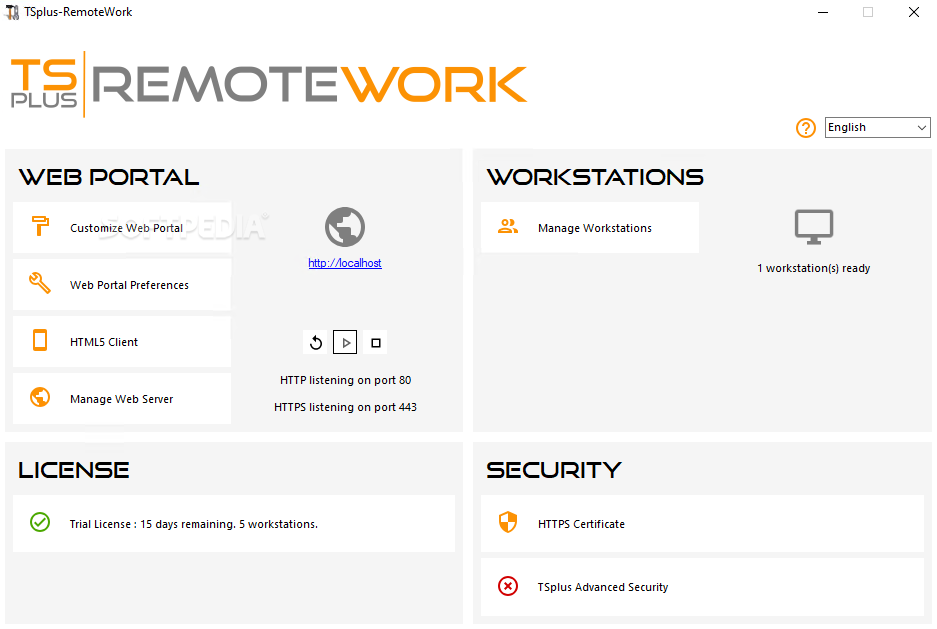Expand the English language dropdown
Screen dimensions: 937x629
pos(877,127)
